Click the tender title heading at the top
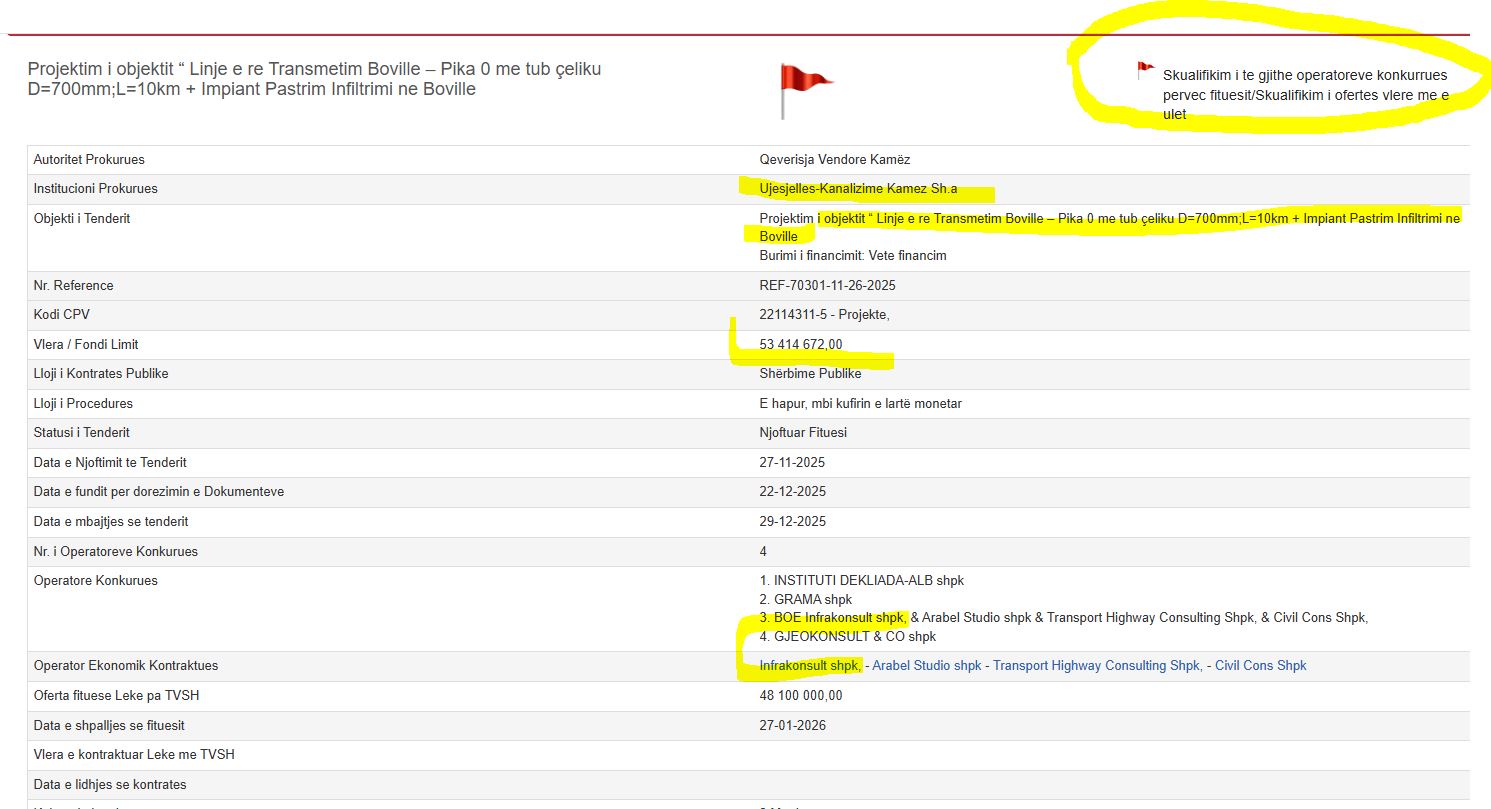The height and width of the screenshot is (809, 1491). (x=314, y=79)
